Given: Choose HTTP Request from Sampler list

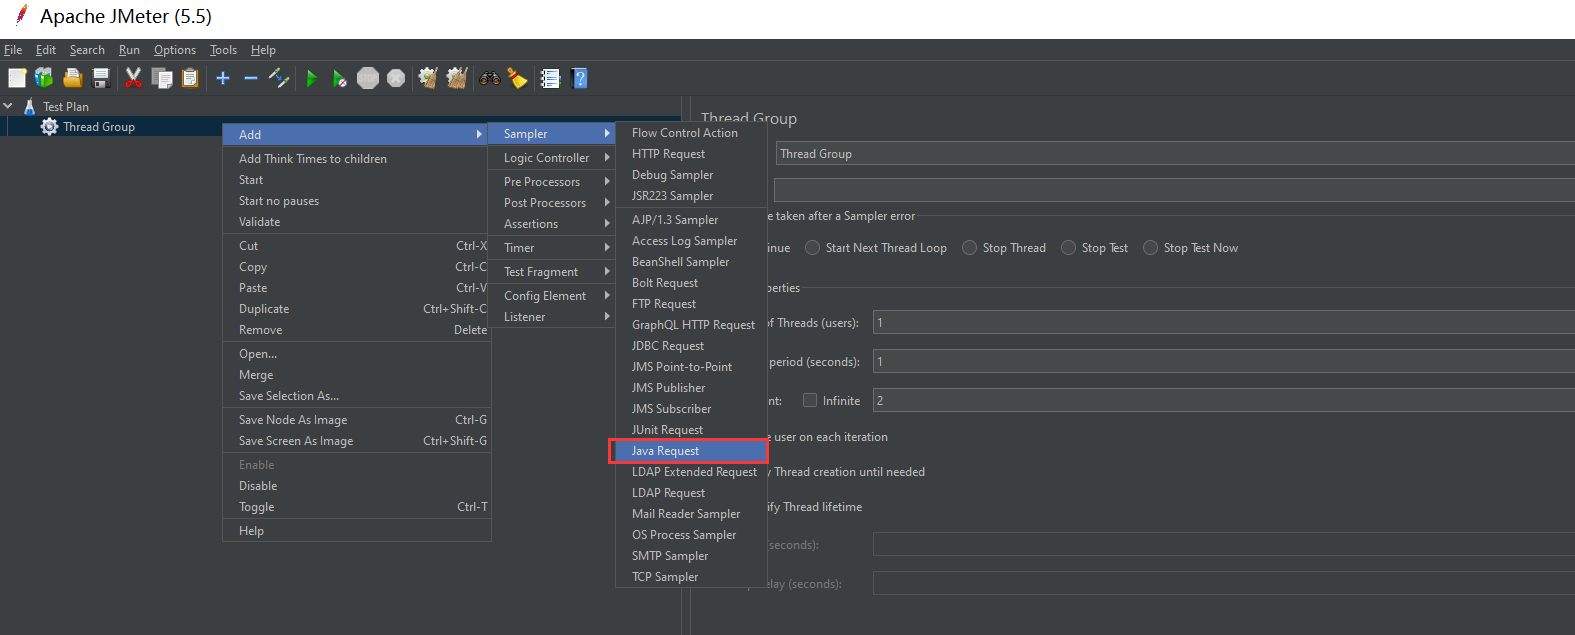Looking at the screenshot, I should pyautogui.click(x=691, y=154).
